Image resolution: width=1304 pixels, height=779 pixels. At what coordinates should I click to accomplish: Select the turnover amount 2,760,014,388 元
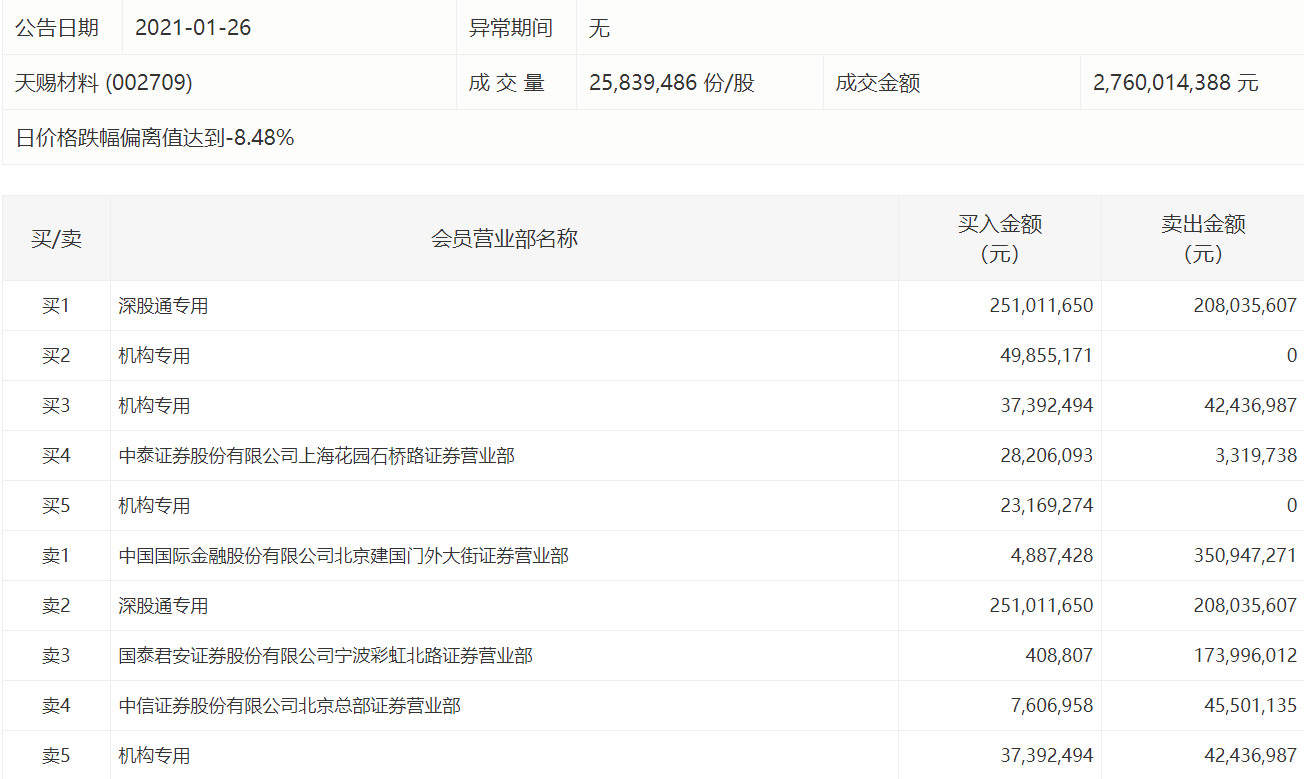tap(1175, 83)
